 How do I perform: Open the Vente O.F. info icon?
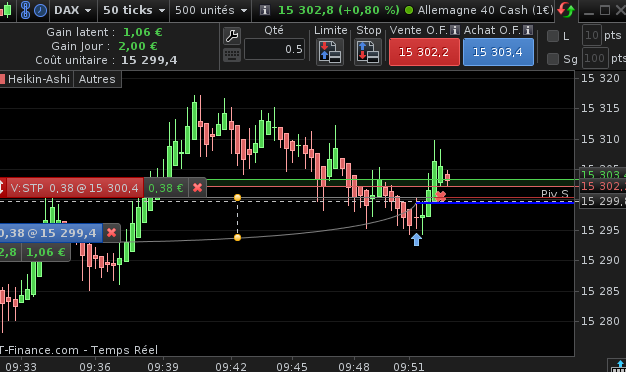click(x=455, y=30)
